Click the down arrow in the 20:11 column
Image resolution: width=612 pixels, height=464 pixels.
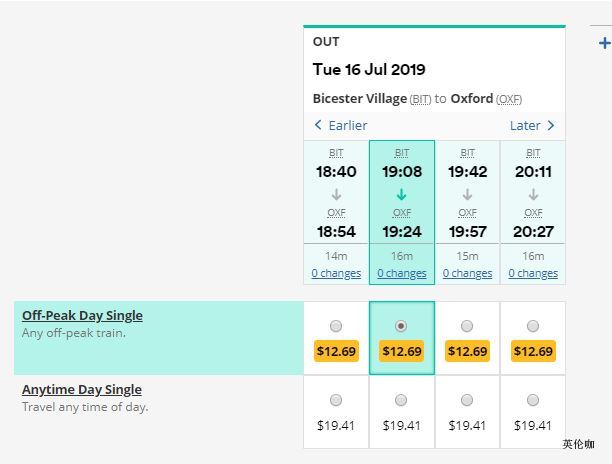(533, 194)
